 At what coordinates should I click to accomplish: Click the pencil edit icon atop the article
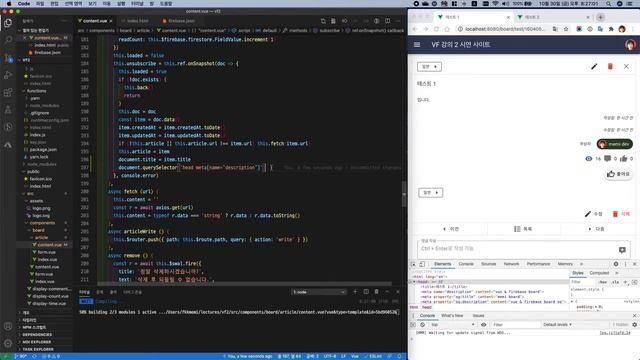(x=594, y=67)
